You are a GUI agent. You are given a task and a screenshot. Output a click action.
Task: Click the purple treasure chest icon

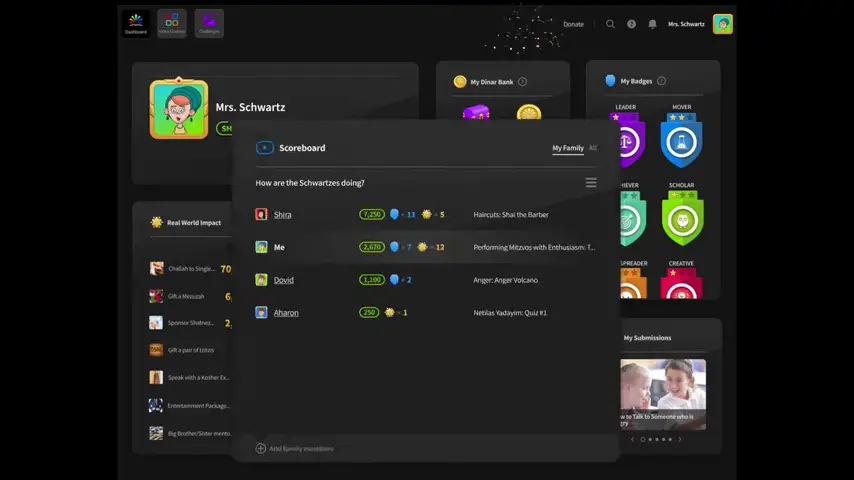click(476, 112)
